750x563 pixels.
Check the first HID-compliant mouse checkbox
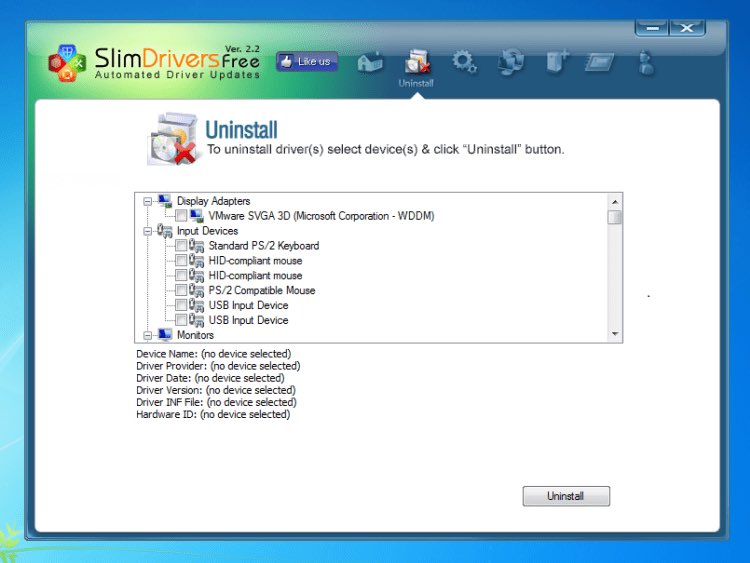point(181,260)
